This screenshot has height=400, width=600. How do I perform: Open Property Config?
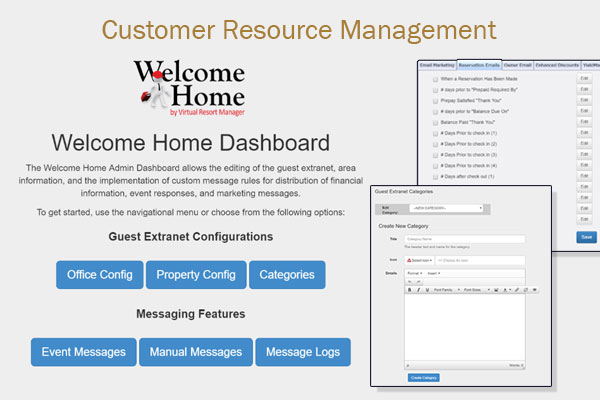pyautogui.click(x=196, y=275)
